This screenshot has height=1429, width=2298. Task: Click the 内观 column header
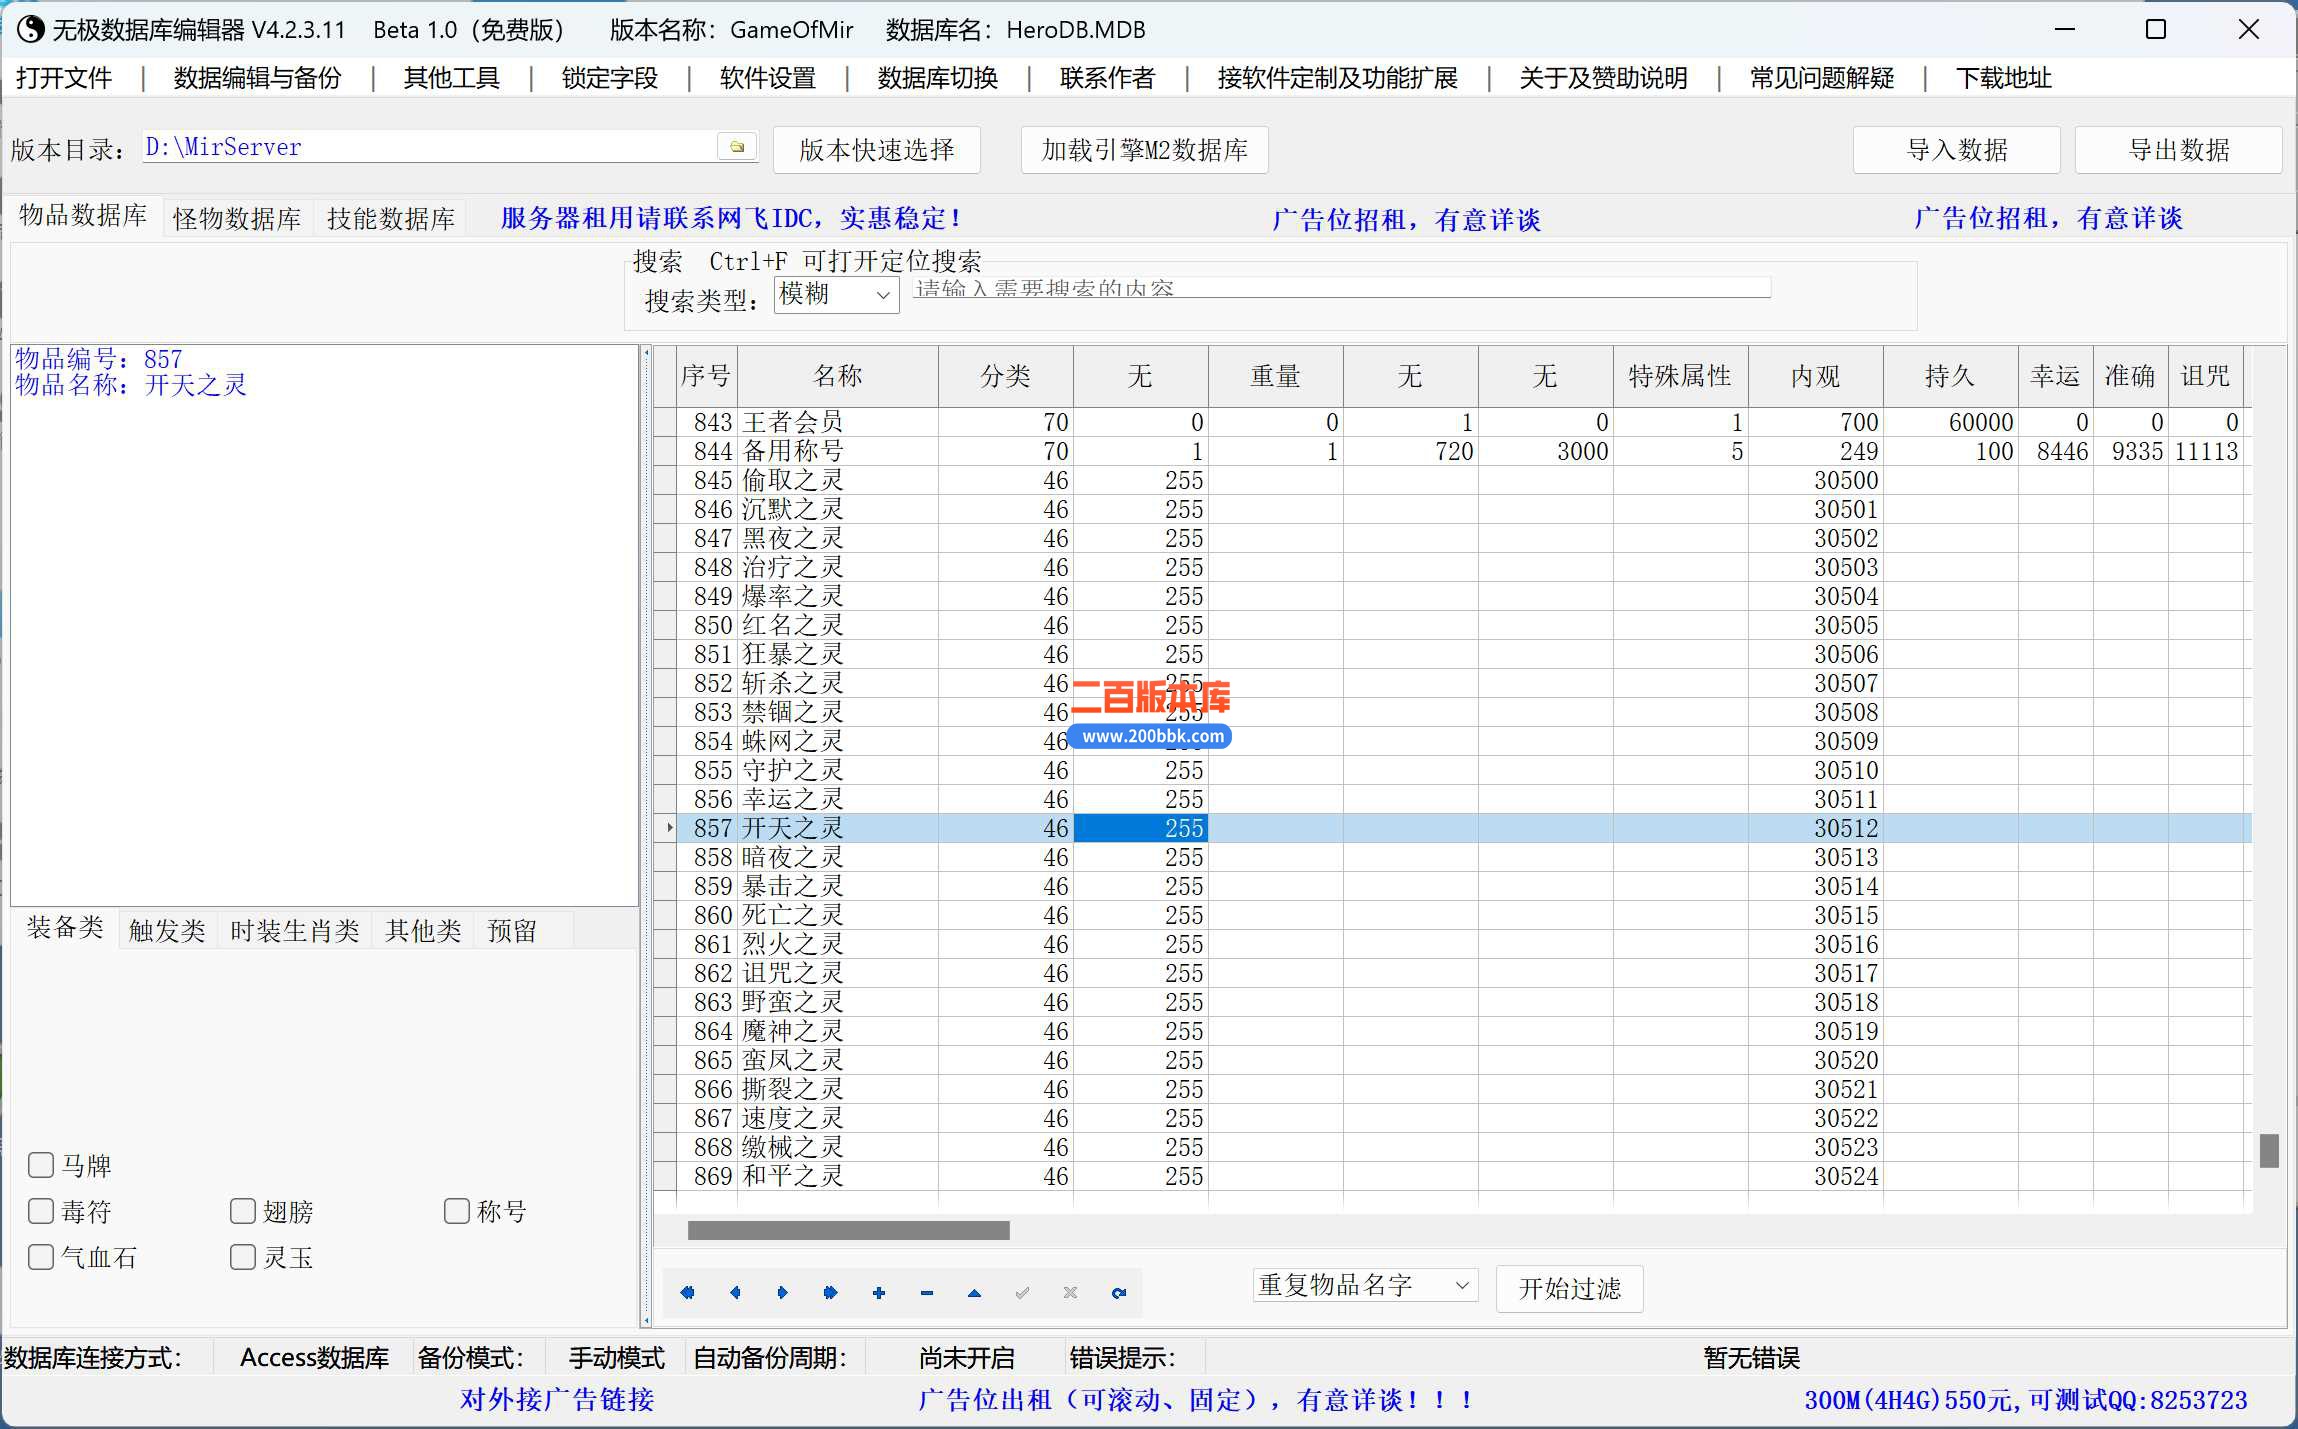point(1816,376)
